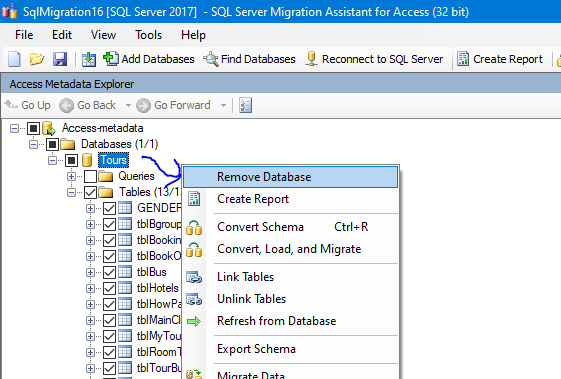Toggle the Databases (1/1) checkbox
Viewport: 561px width, 379px height.
click(52, 144)
